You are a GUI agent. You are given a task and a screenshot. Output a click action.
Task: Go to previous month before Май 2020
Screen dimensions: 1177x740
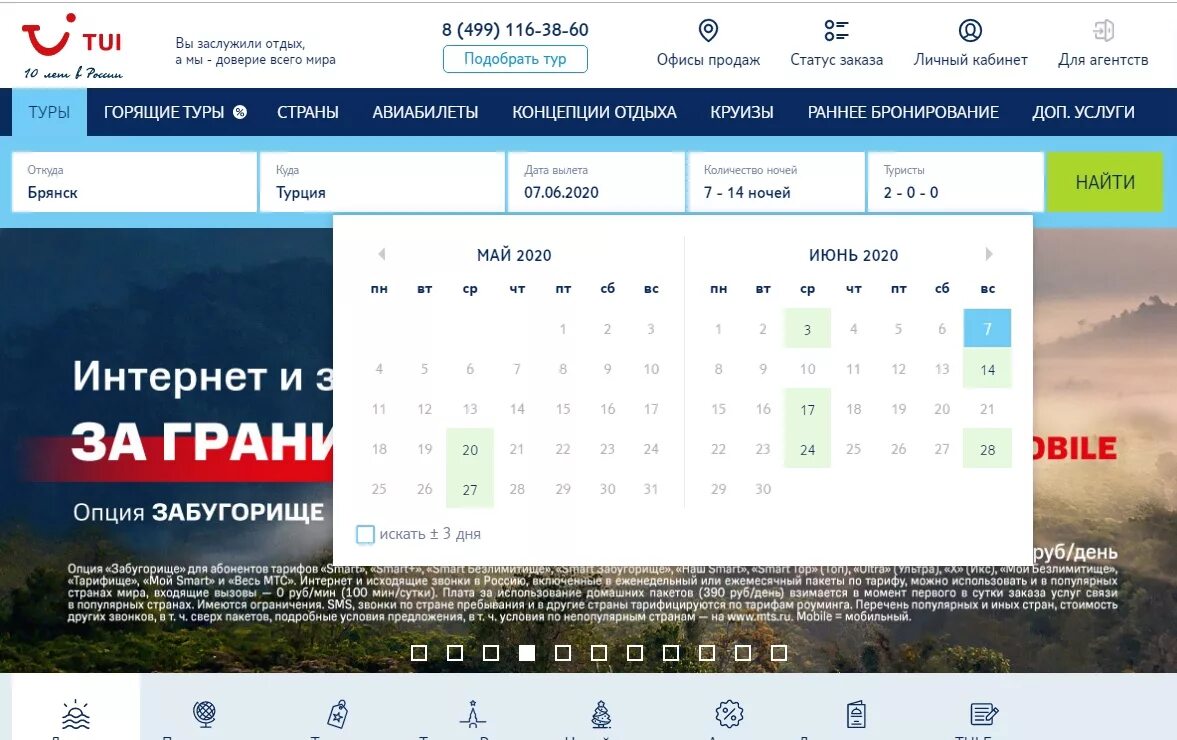pos(381,254)
